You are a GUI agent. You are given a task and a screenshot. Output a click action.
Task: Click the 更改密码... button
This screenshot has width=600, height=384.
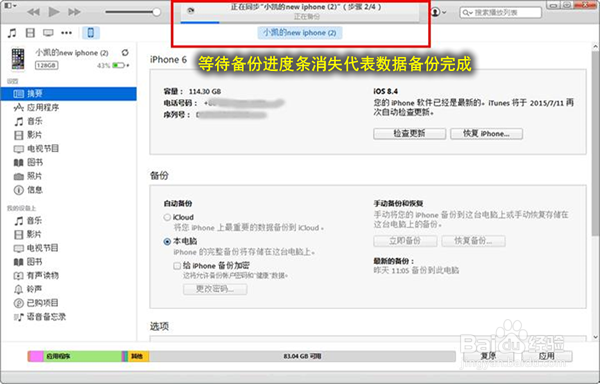coord(215,289)
